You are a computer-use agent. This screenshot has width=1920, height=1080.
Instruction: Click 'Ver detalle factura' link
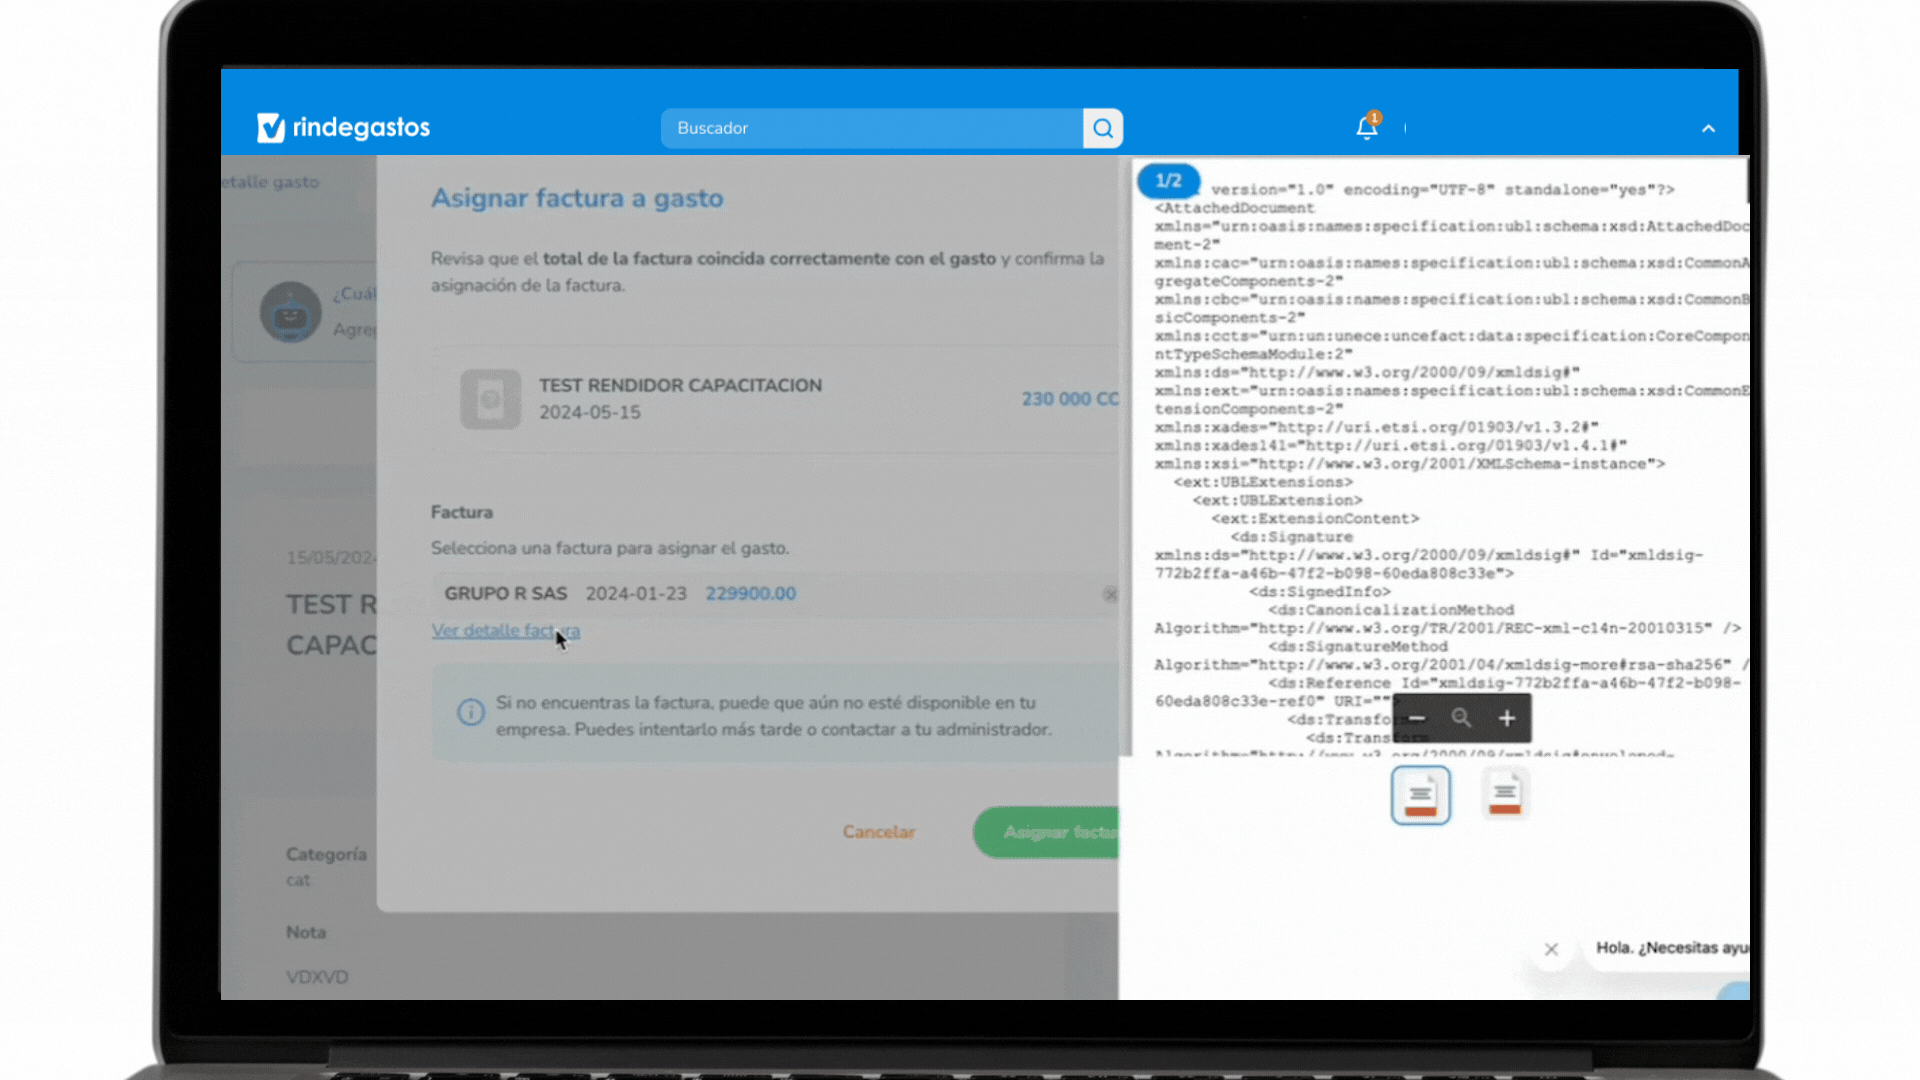pos(505,629)
